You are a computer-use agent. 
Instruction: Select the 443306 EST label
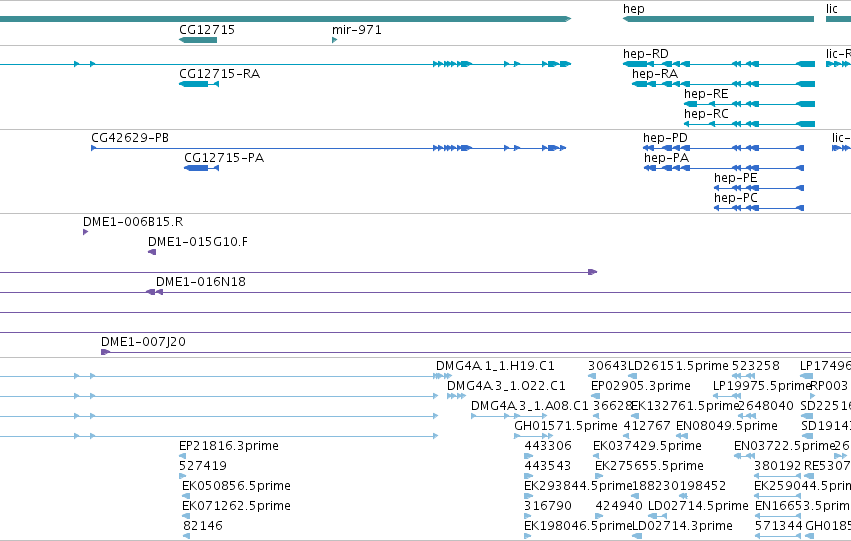pyautogui.click(x=548, y=446)
